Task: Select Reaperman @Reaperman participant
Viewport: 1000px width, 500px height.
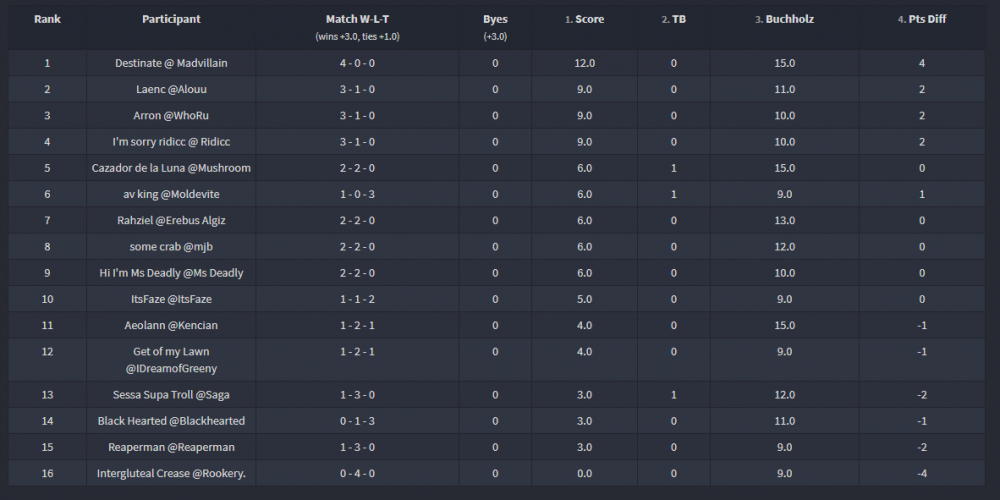Action: click(171, 447)
